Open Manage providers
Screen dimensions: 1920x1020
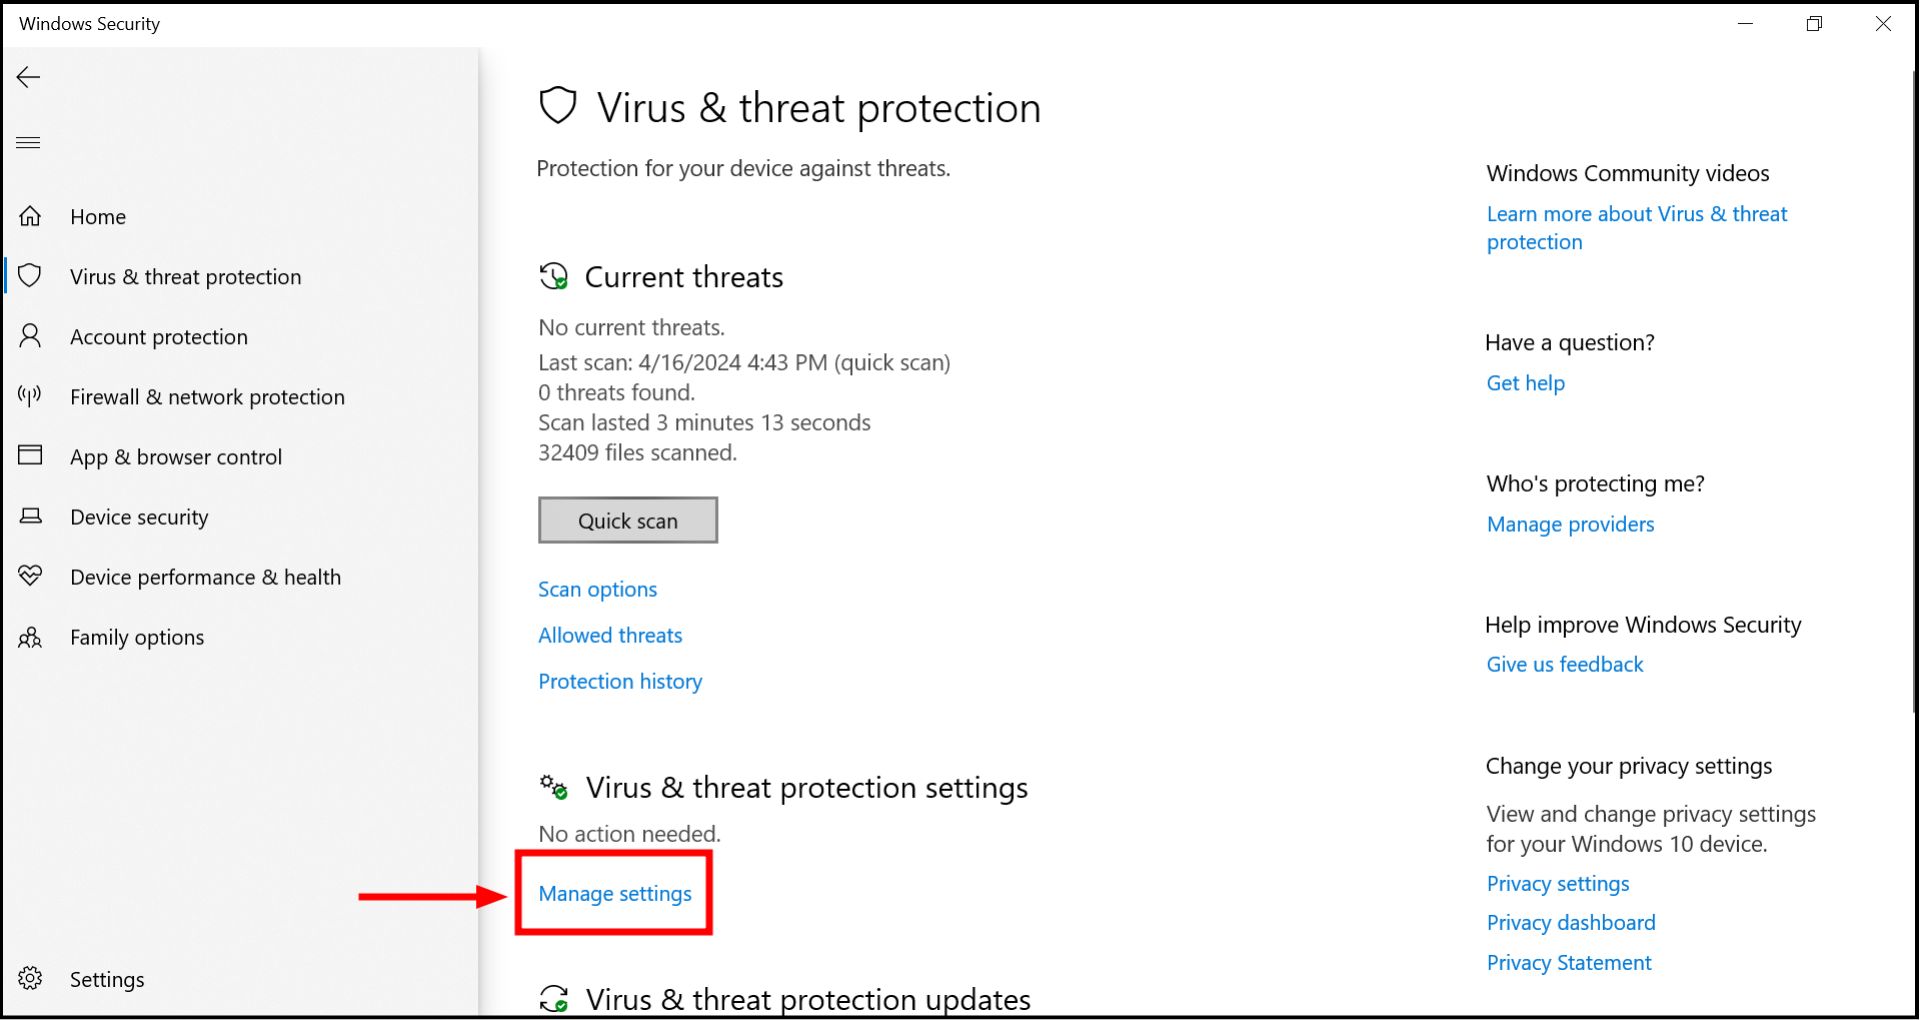1570,524
